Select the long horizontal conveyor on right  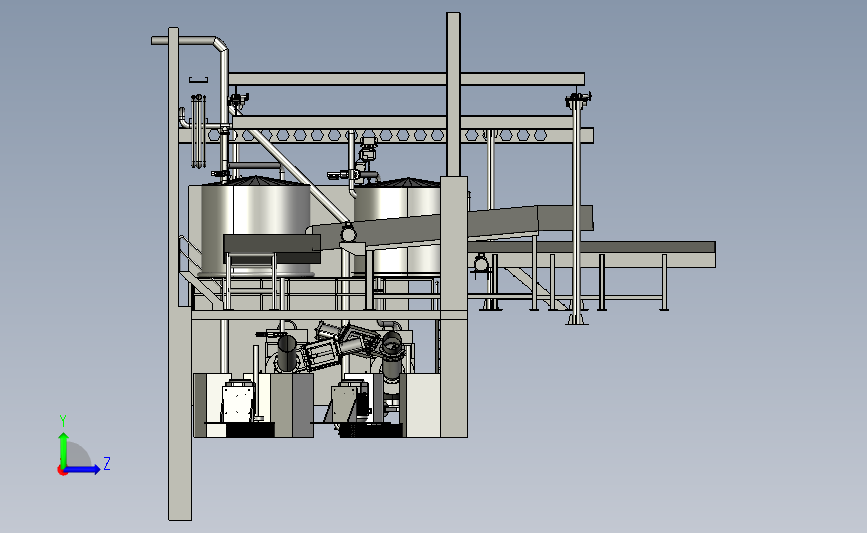coord(592,254)
